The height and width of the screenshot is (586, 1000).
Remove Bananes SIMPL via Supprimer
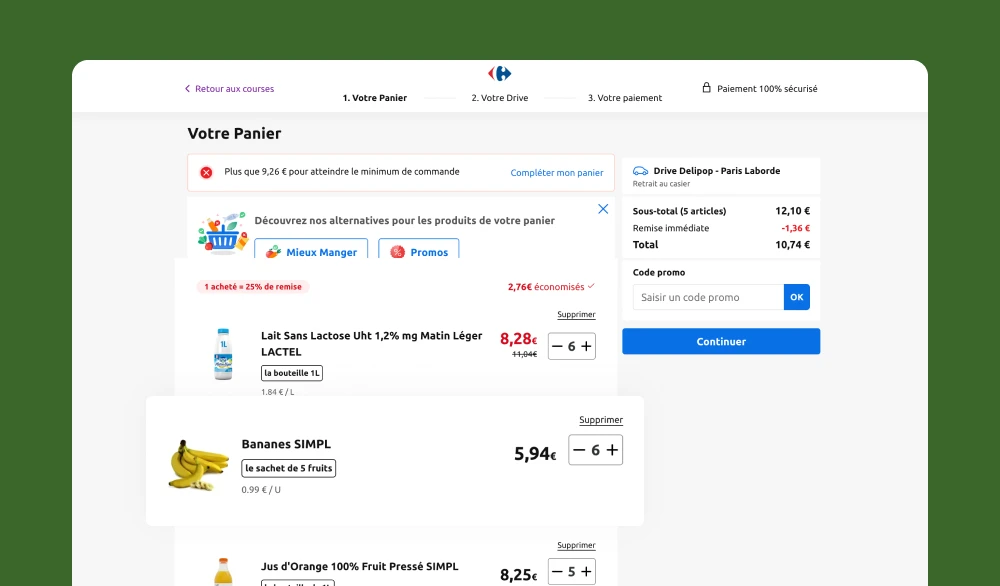[601, 420]
